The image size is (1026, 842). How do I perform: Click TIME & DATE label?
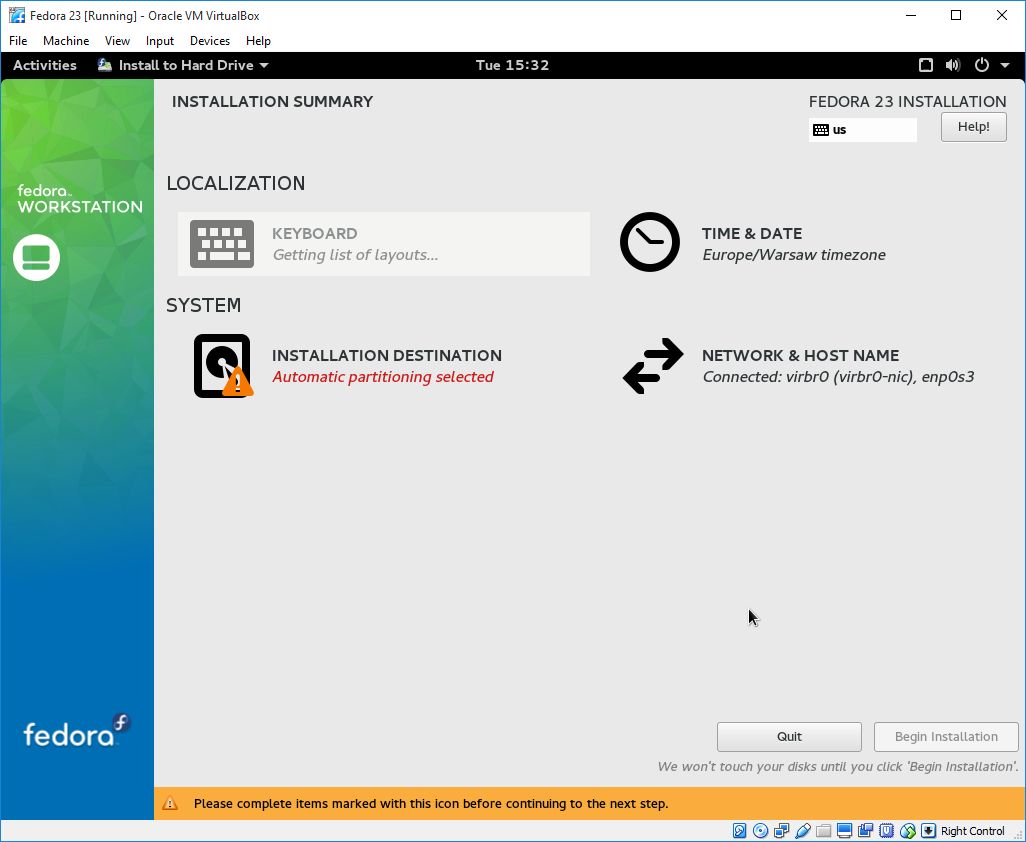pos(752,234)
